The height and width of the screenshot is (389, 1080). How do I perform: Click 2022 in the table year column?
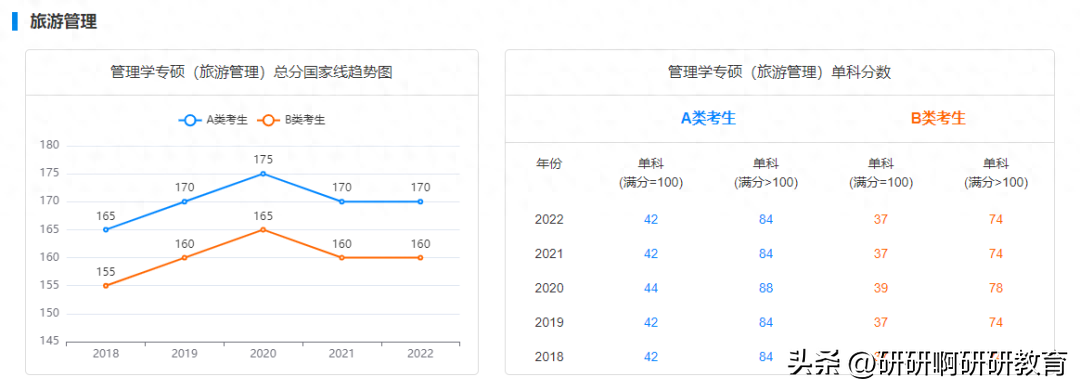pyautogui.click(x=549, y=220)
